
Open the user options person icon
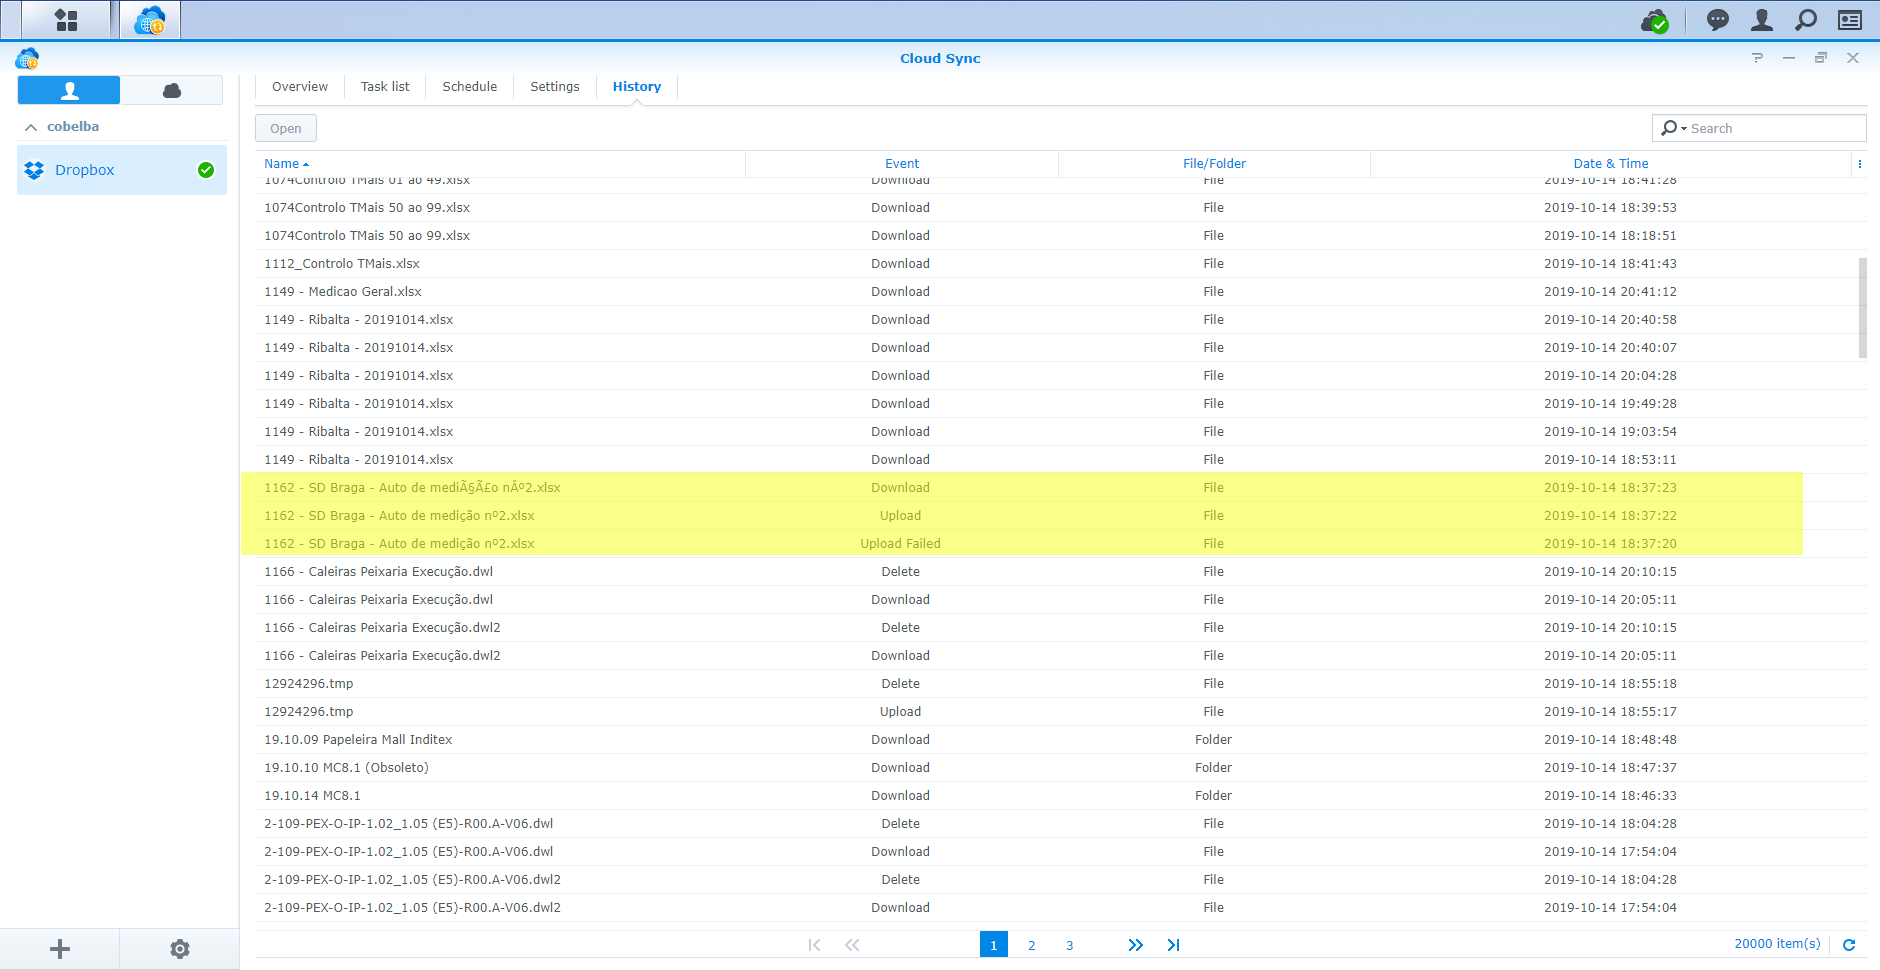tap(1762, 20)
